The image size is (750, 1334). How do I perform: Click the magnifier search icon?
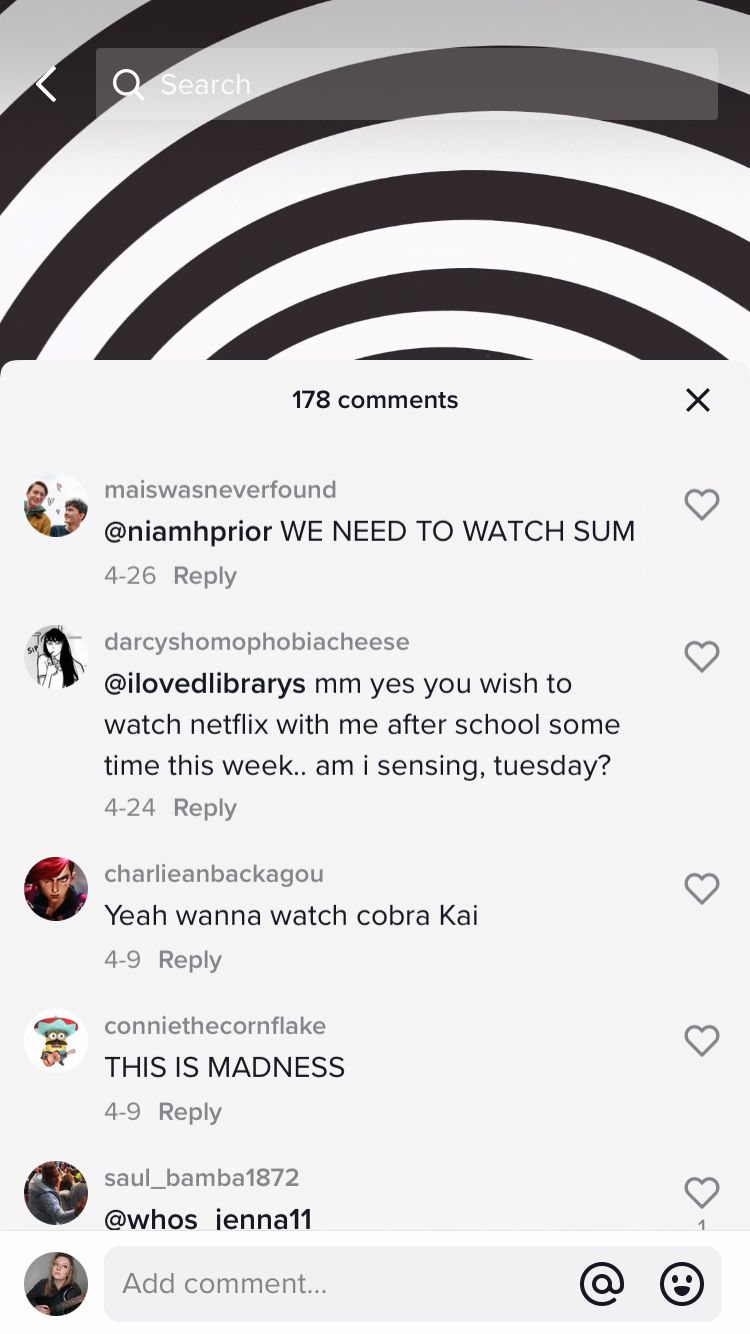(x=128, y=85)
